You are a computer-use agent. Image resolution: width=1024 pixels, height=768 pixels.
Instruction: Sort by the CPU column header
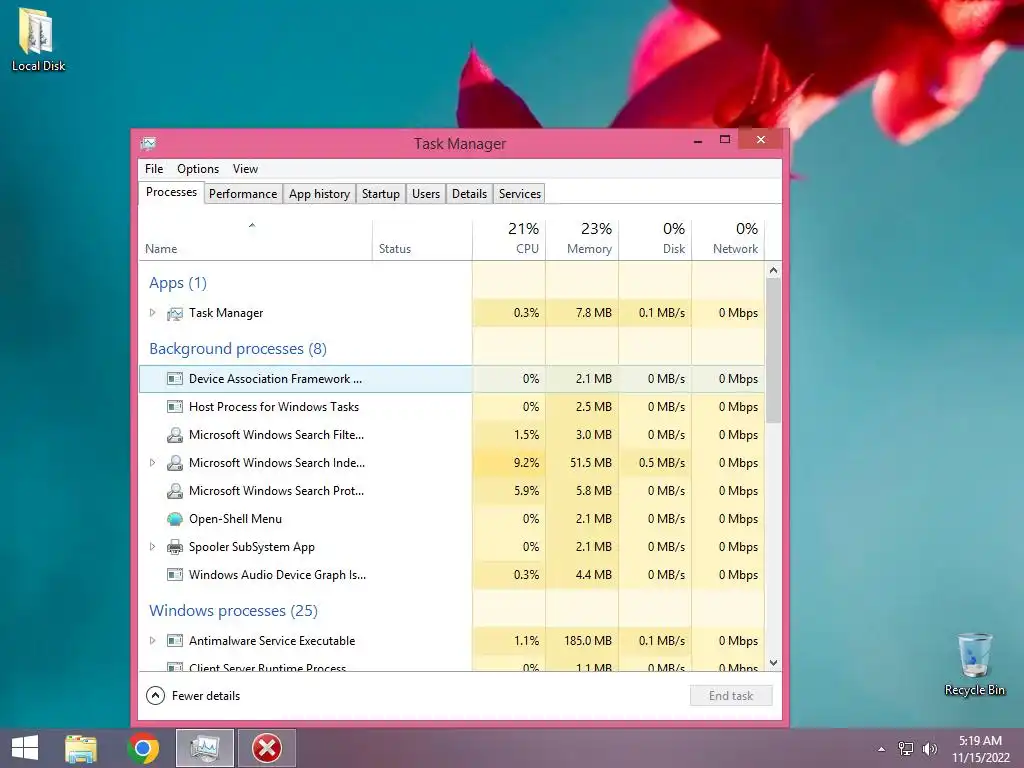point(509,240)
